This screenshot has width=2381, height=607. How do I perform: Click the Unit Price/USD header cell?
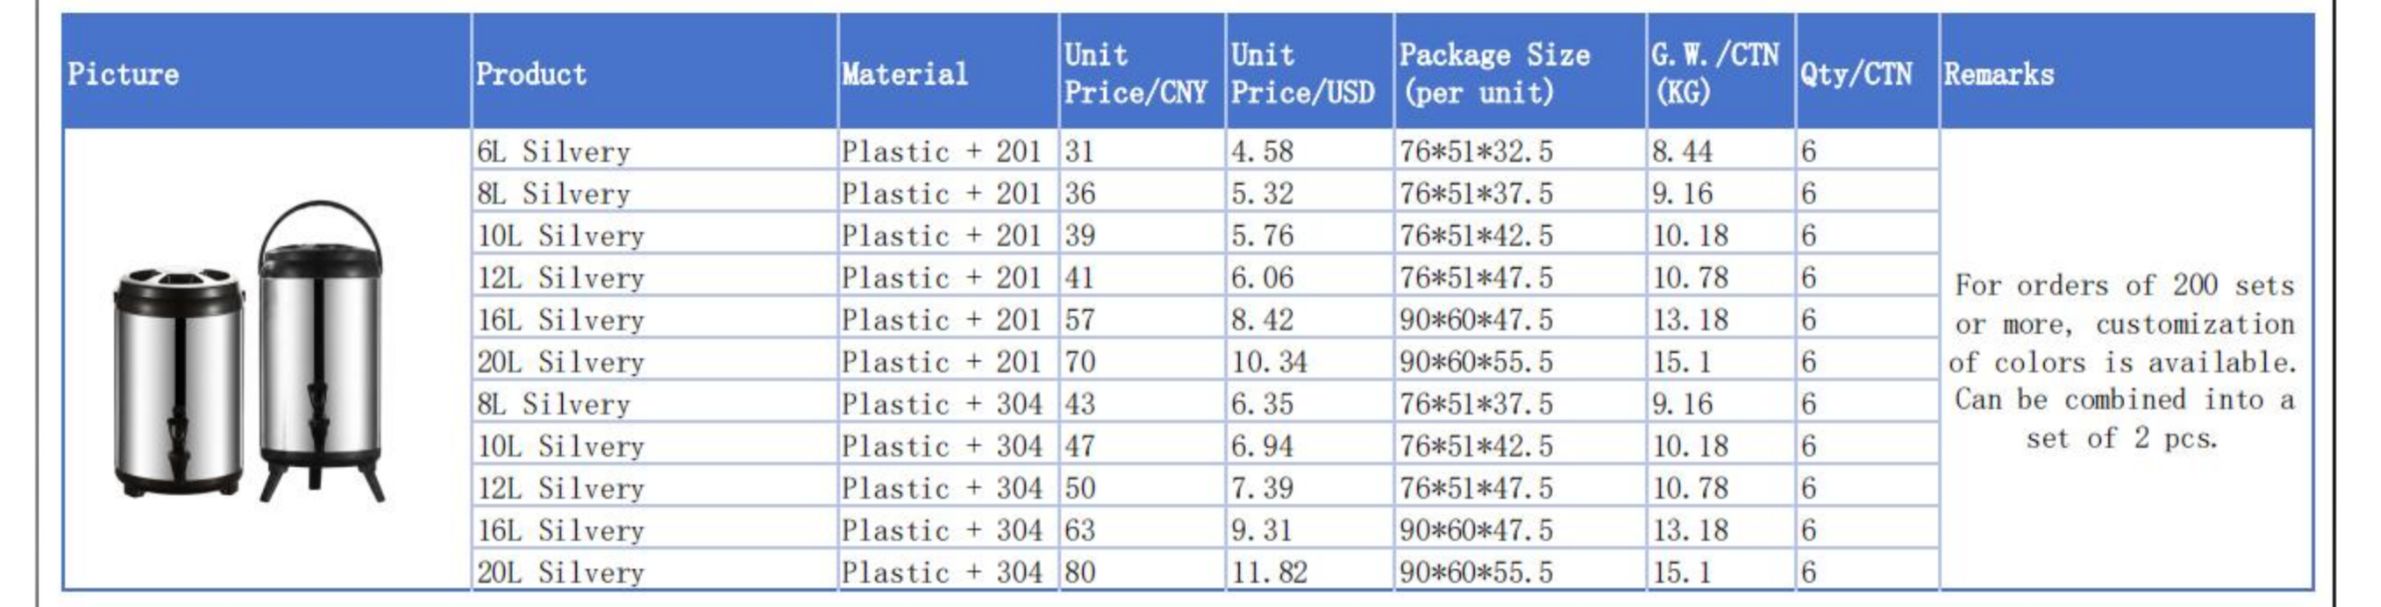point(1309,72)
